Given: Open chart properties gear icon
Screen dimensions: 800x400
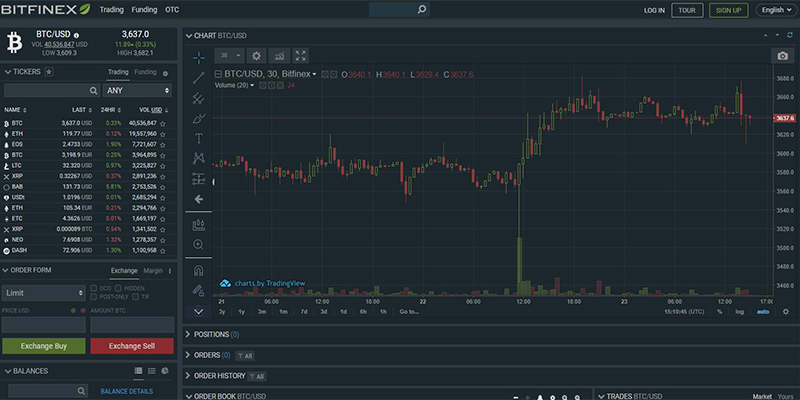Looking at the screenshot, I should point(257,56).
